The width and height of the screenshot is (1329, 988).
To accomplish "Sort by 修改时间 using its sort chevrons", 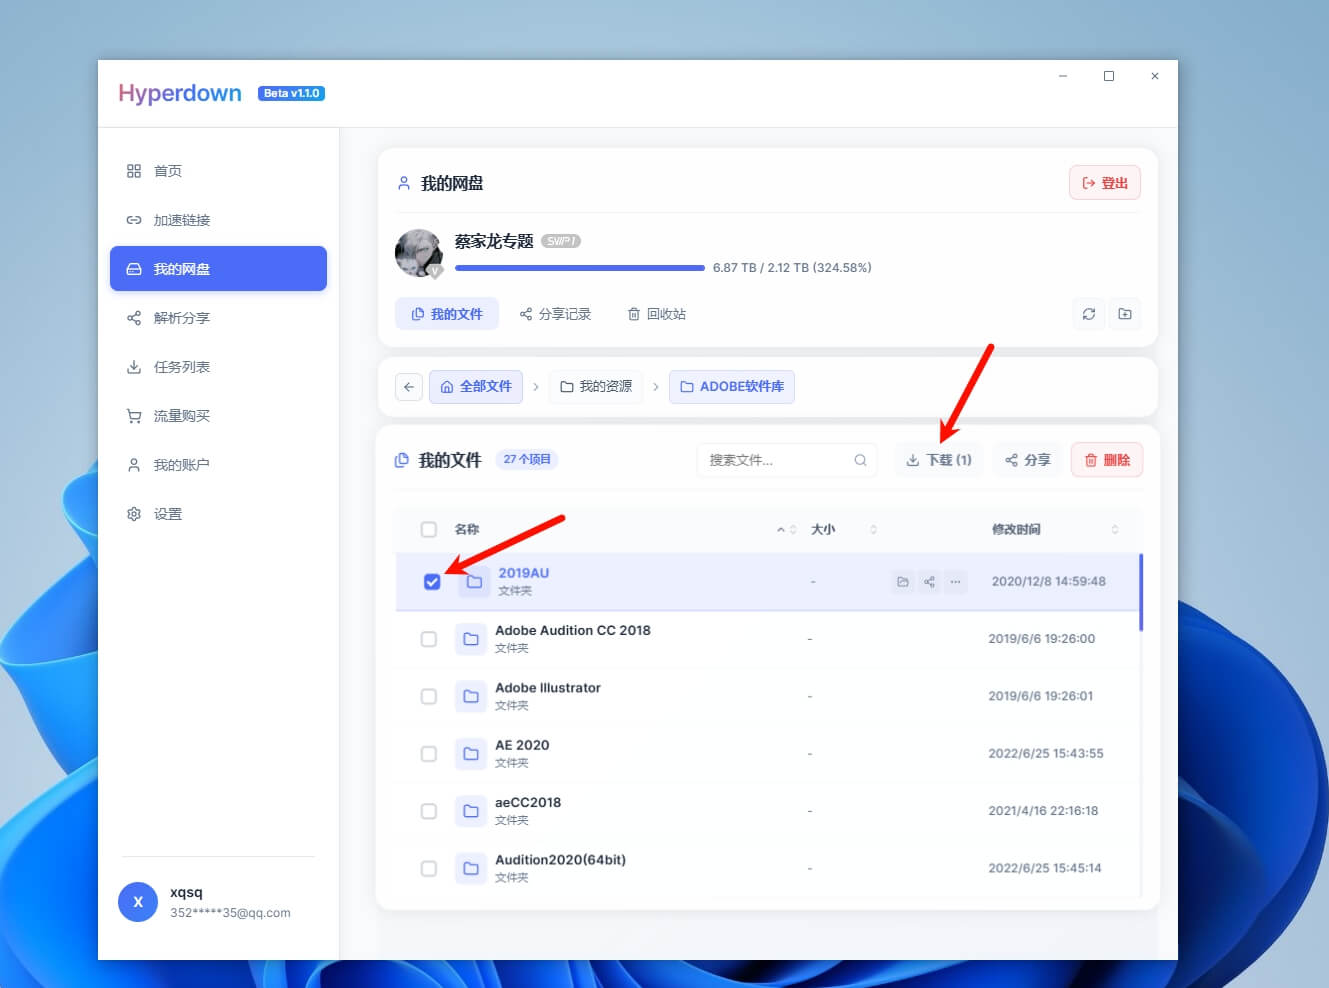I will [x=1115, y=528].
